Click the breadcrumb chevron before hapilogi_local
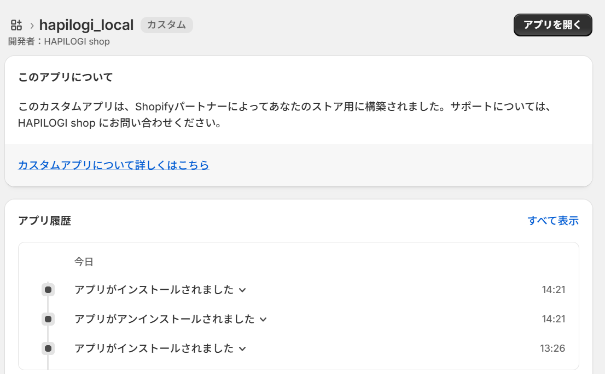This screenshot has width=605, height=374. click(x=32, y=25)
